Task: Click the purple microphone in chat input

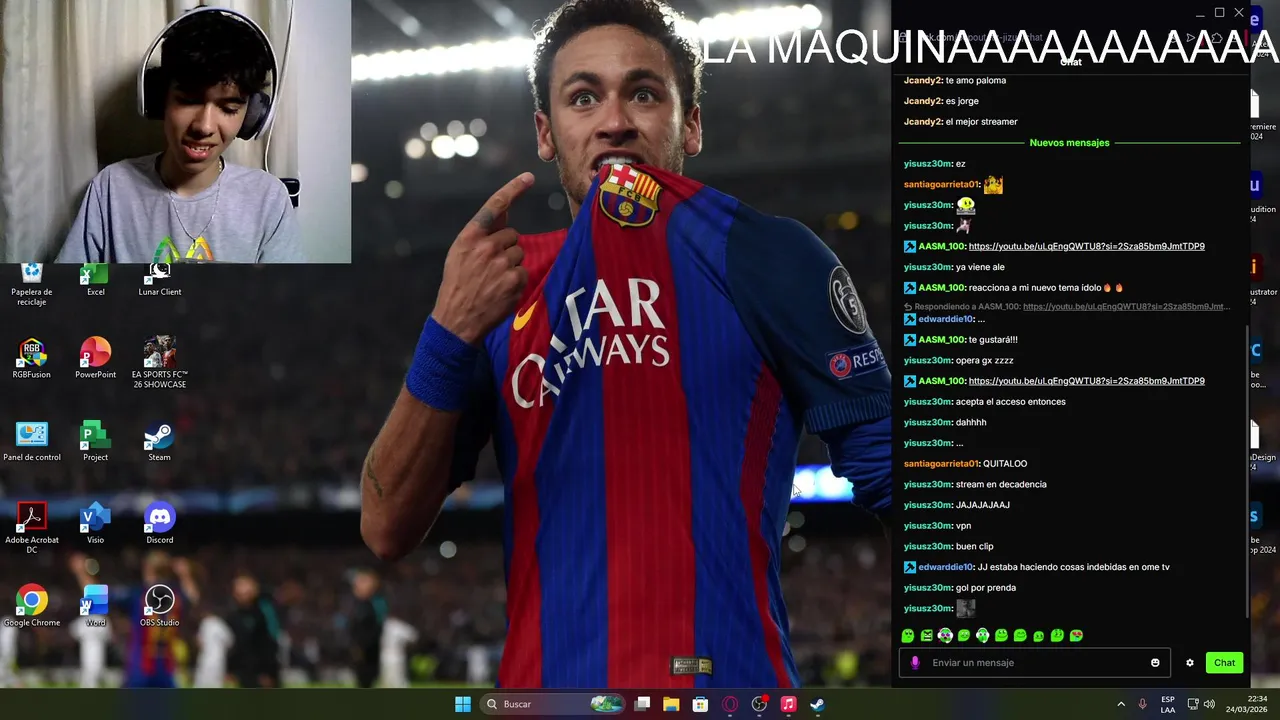Action: (914, 663)
